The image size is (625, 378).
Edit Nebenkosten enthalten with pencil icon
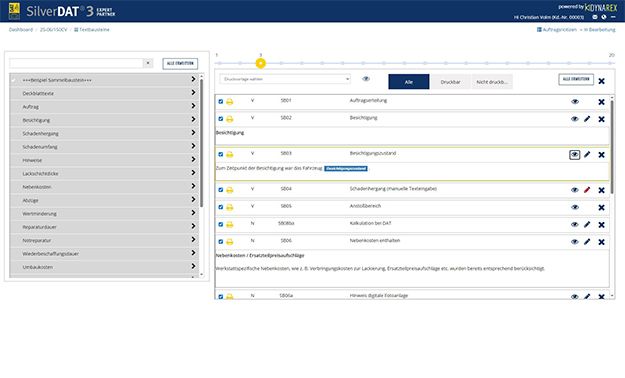point(587,242)
